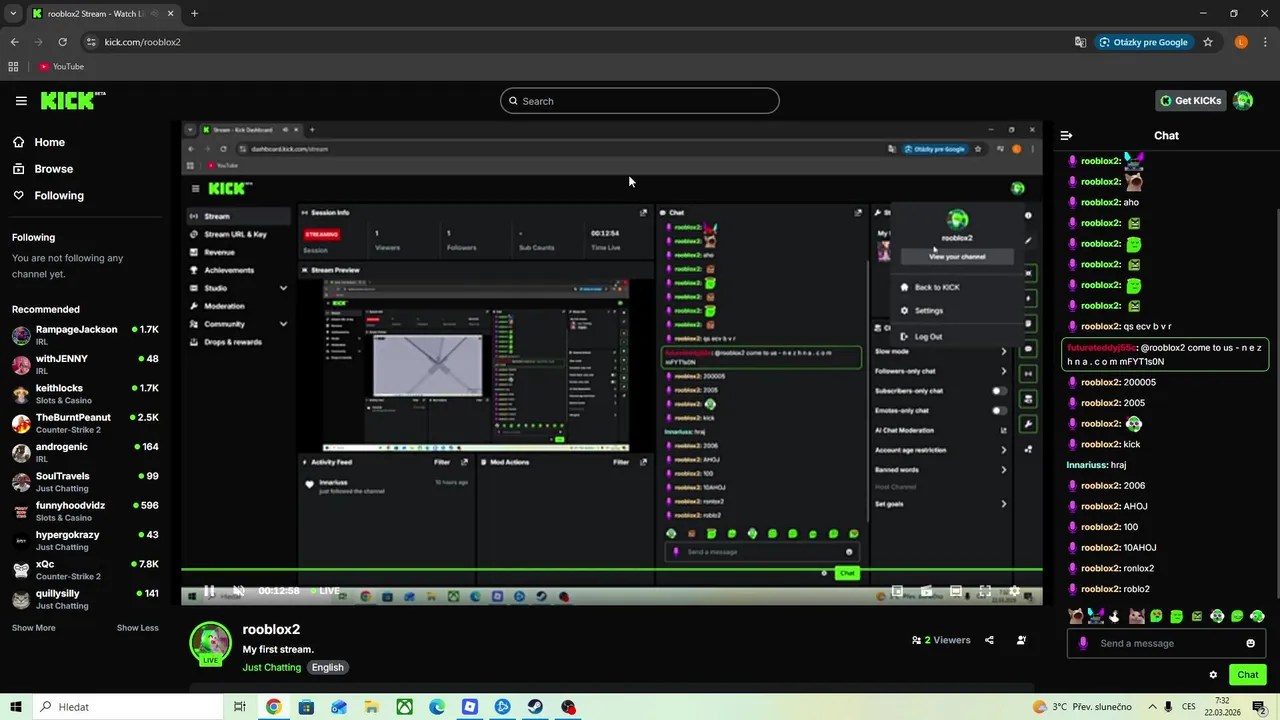Open the rooblox2 channel avatar
1280x720 pixels.
tap(211, 644)
